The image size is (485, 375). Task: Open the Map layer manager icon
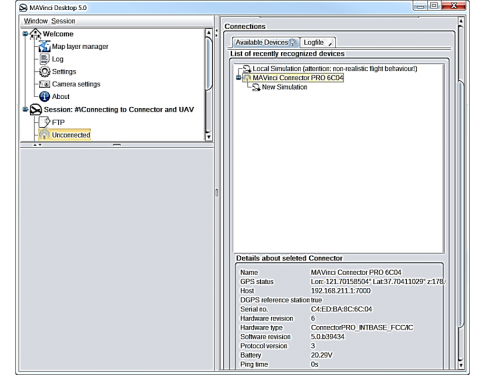pyautogui.click(x=44, y=46)
